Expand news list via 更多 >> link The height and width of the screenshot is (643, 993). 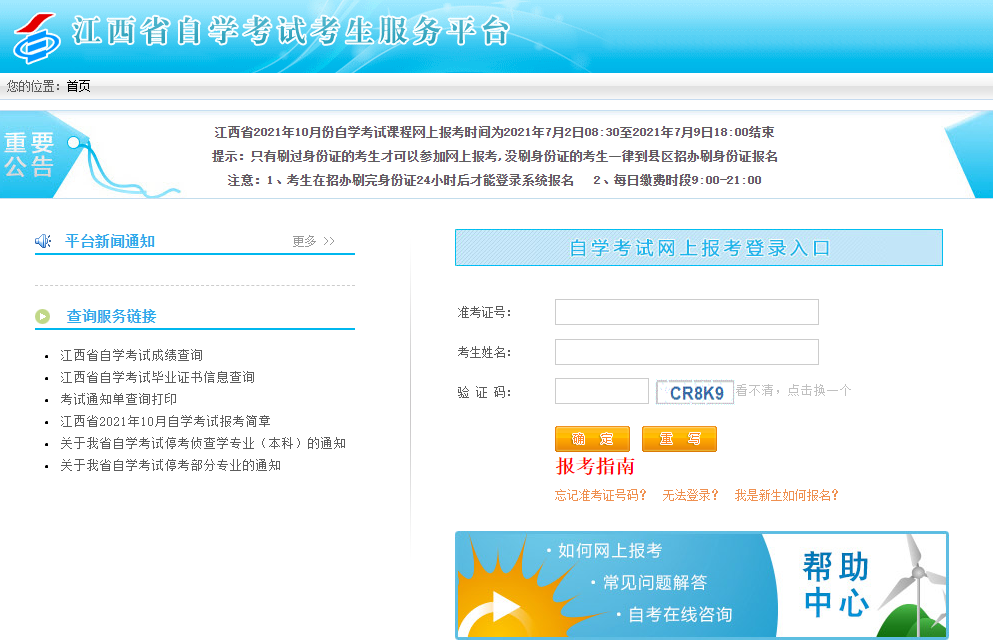coord(313,241)
